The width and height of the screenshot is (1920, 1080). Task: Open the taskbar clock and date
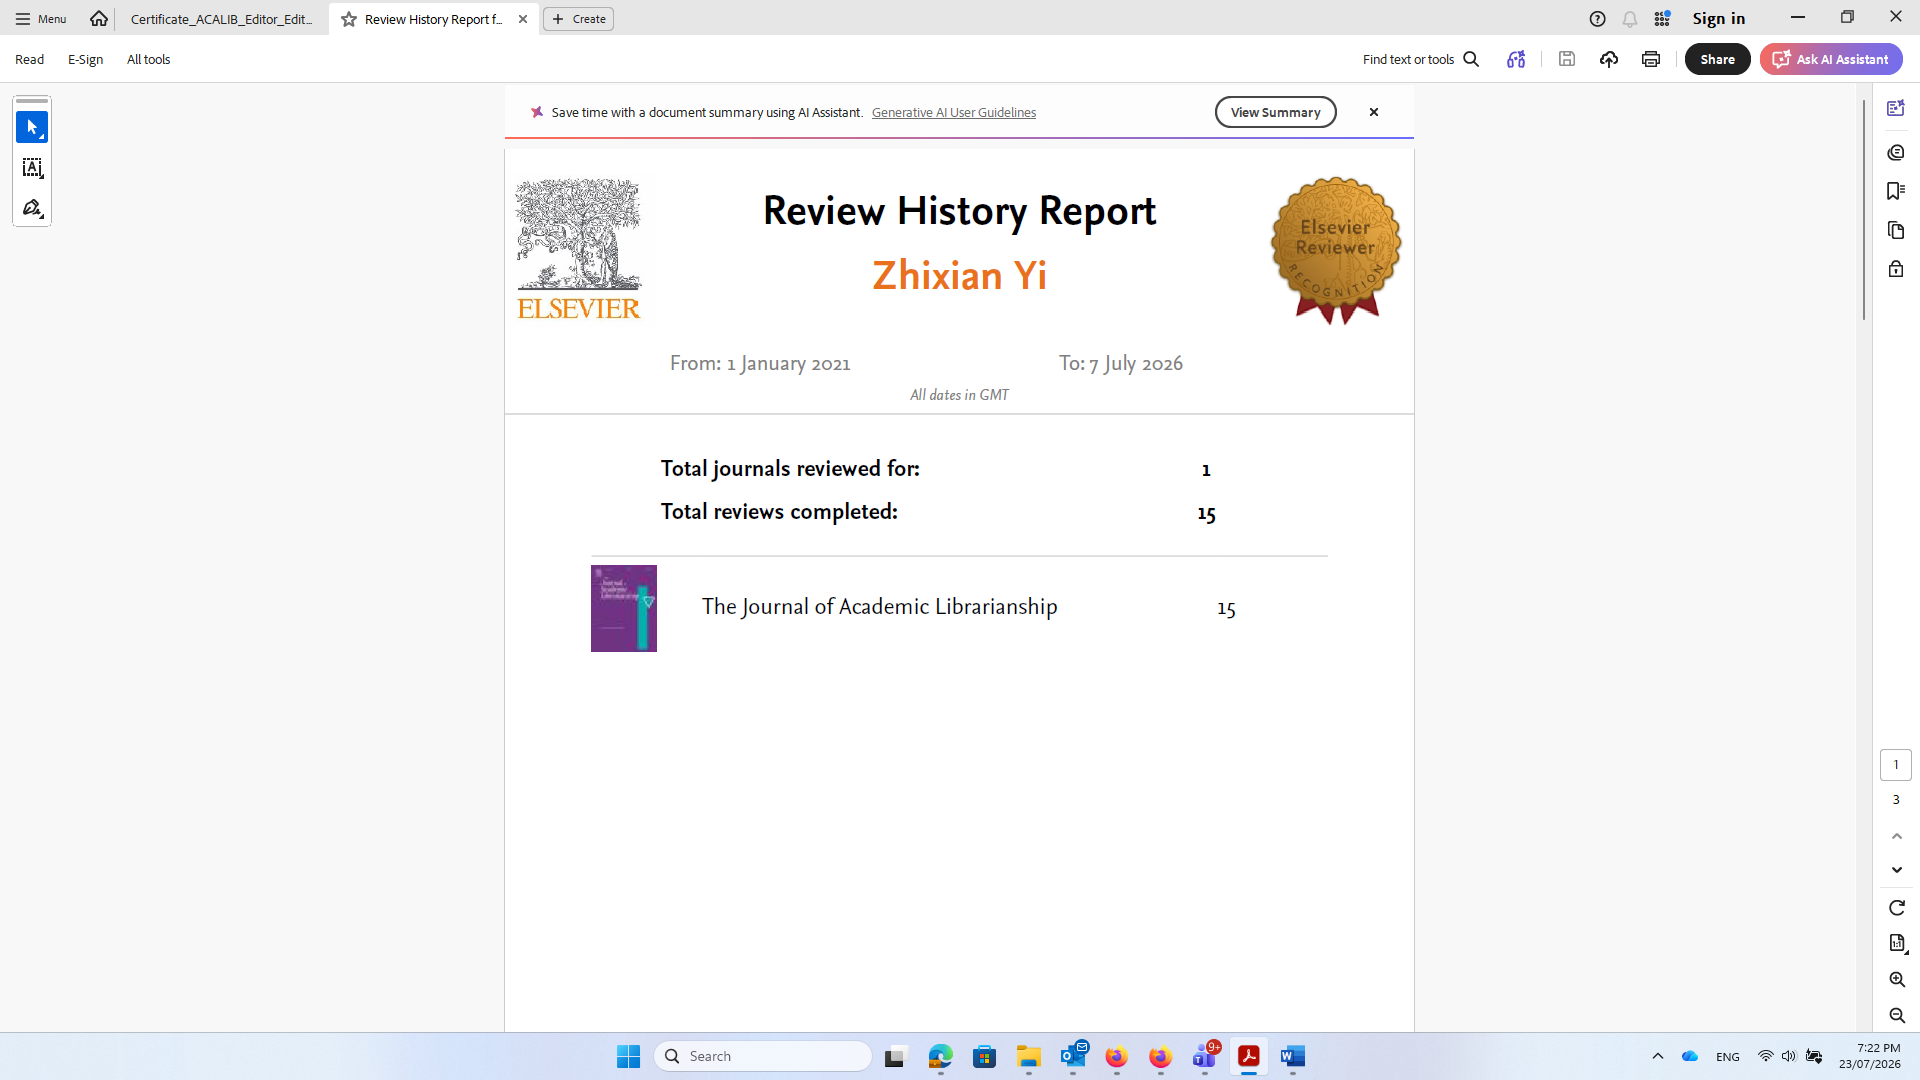click(1869, 1056)
